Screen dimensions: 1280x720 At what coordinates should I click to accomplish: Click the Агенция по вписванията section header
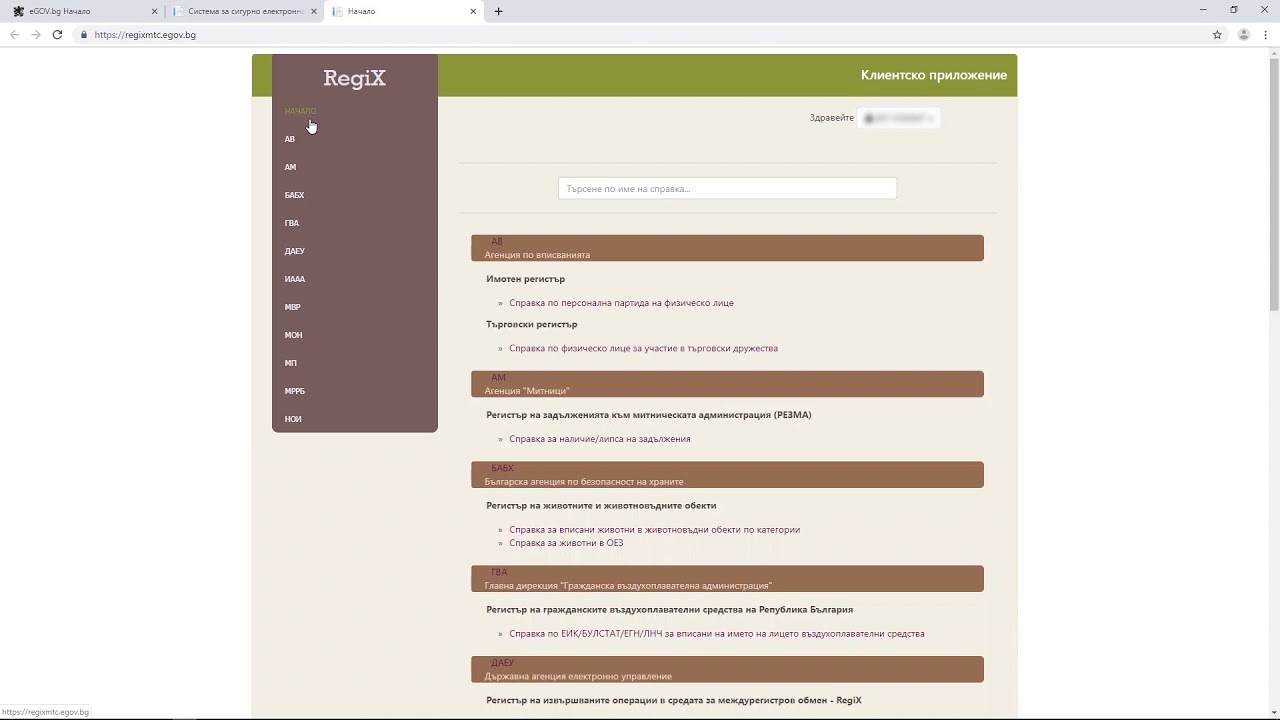[727, 248]
